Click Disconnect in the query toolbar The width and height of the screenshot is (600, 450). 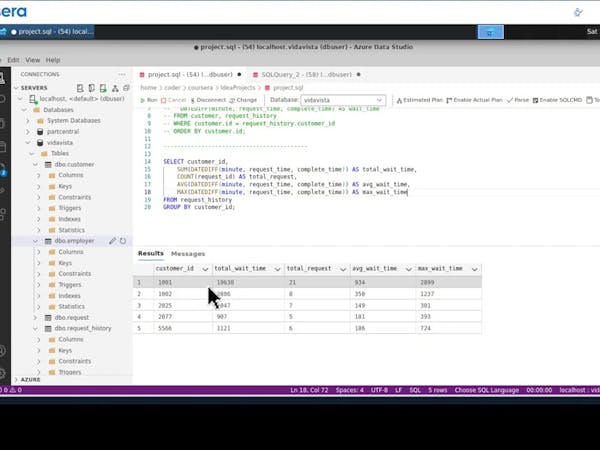click(208, 100)
